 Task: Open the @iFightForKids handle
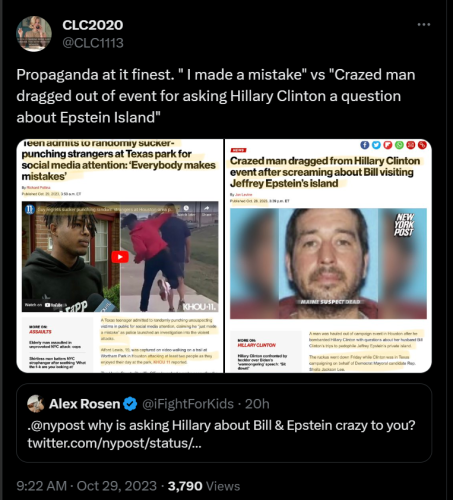coord(188,404)
